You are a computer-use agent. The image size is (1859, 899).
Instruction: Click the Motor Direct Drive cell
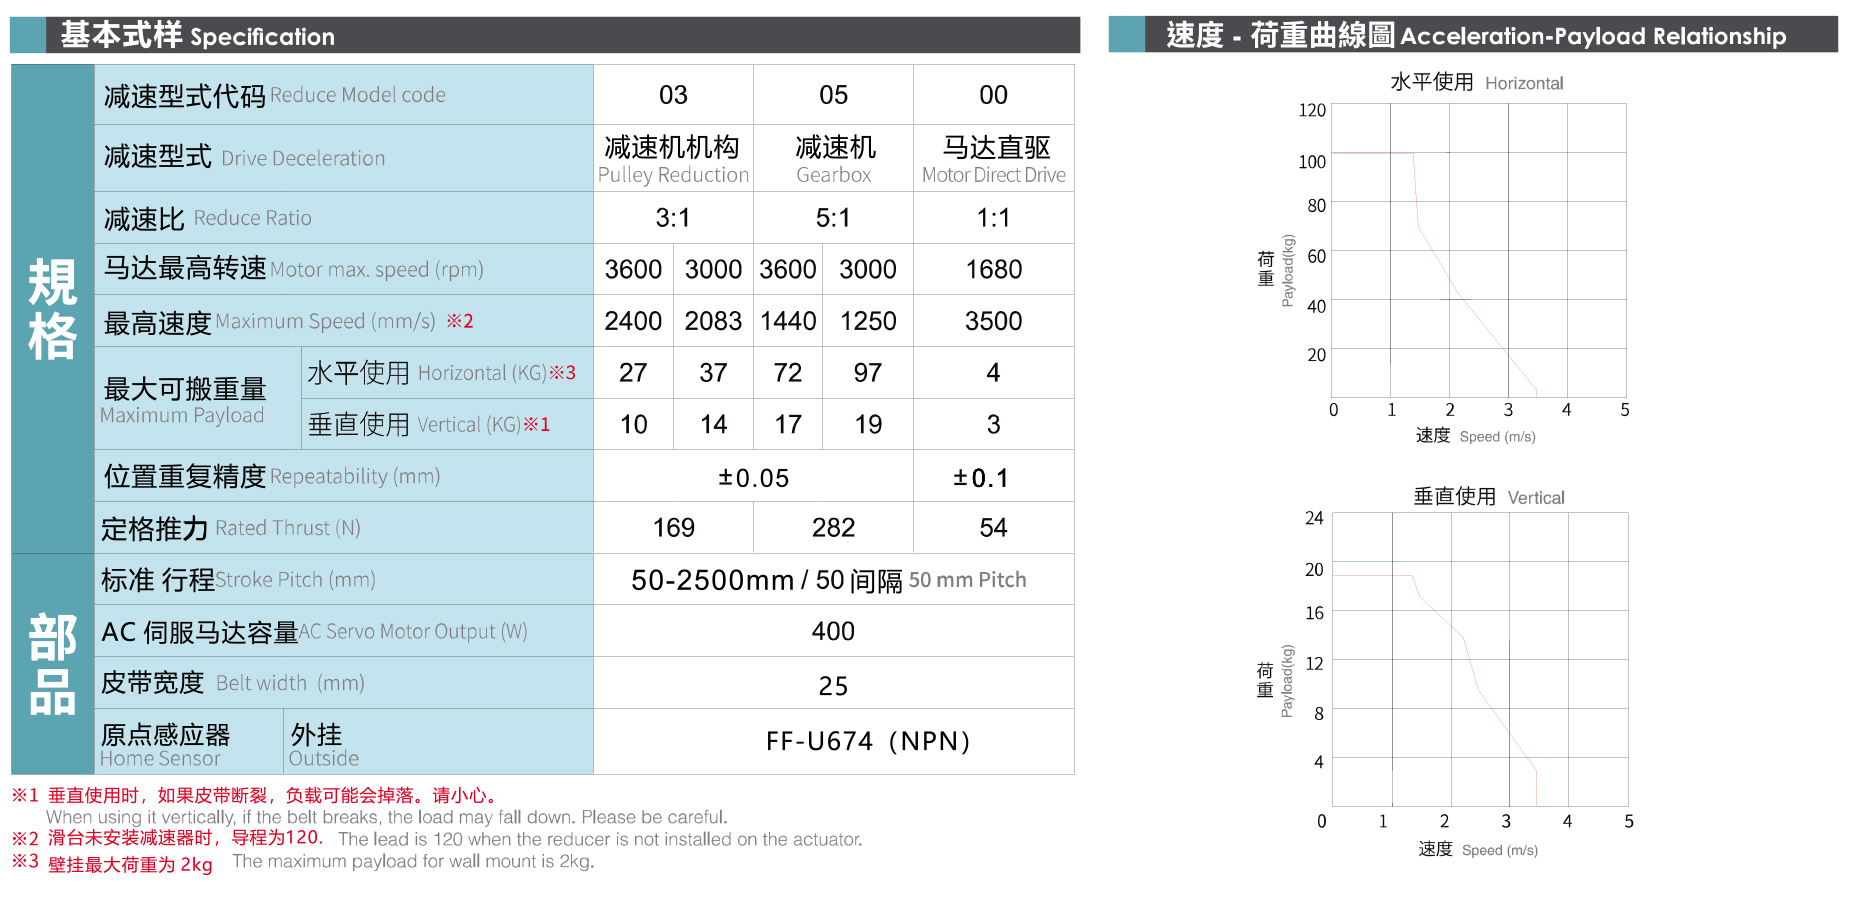993,159
